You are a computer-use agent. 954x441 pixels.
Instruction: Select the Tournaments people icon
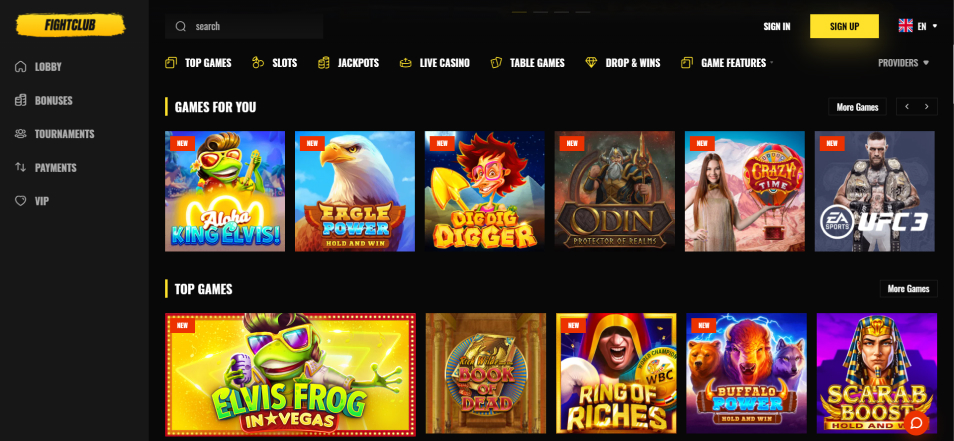[x=21, y=134]
